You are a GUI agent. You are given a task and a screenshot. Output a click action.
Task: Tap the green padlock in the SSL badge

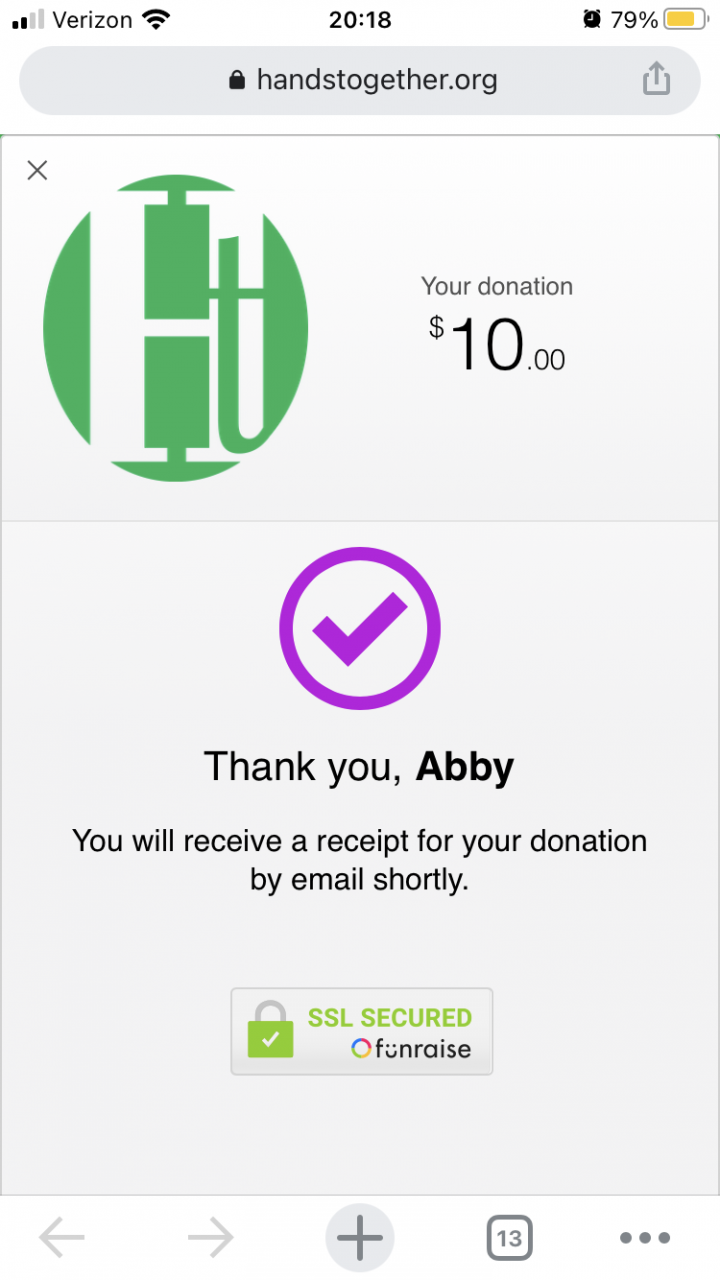click(270, 1031)
